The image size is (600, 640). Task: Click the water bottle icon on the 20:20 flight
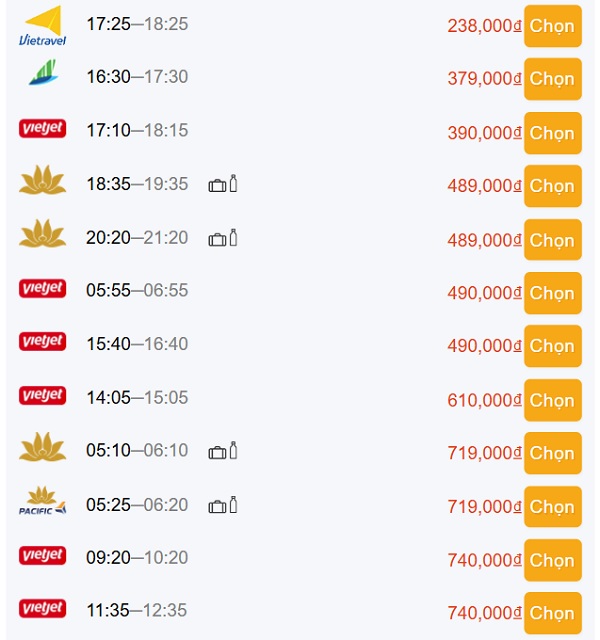233,238
